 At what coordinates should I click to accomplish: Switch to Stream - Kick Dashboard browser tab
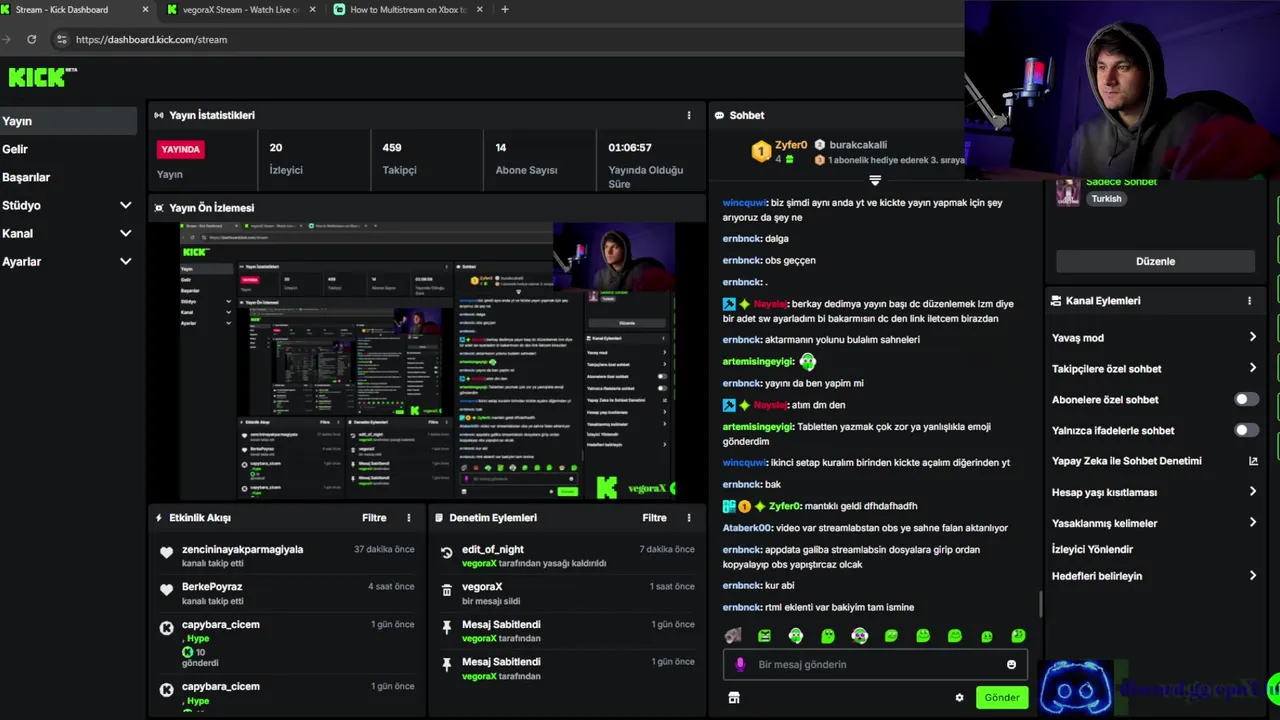(75, 10)
